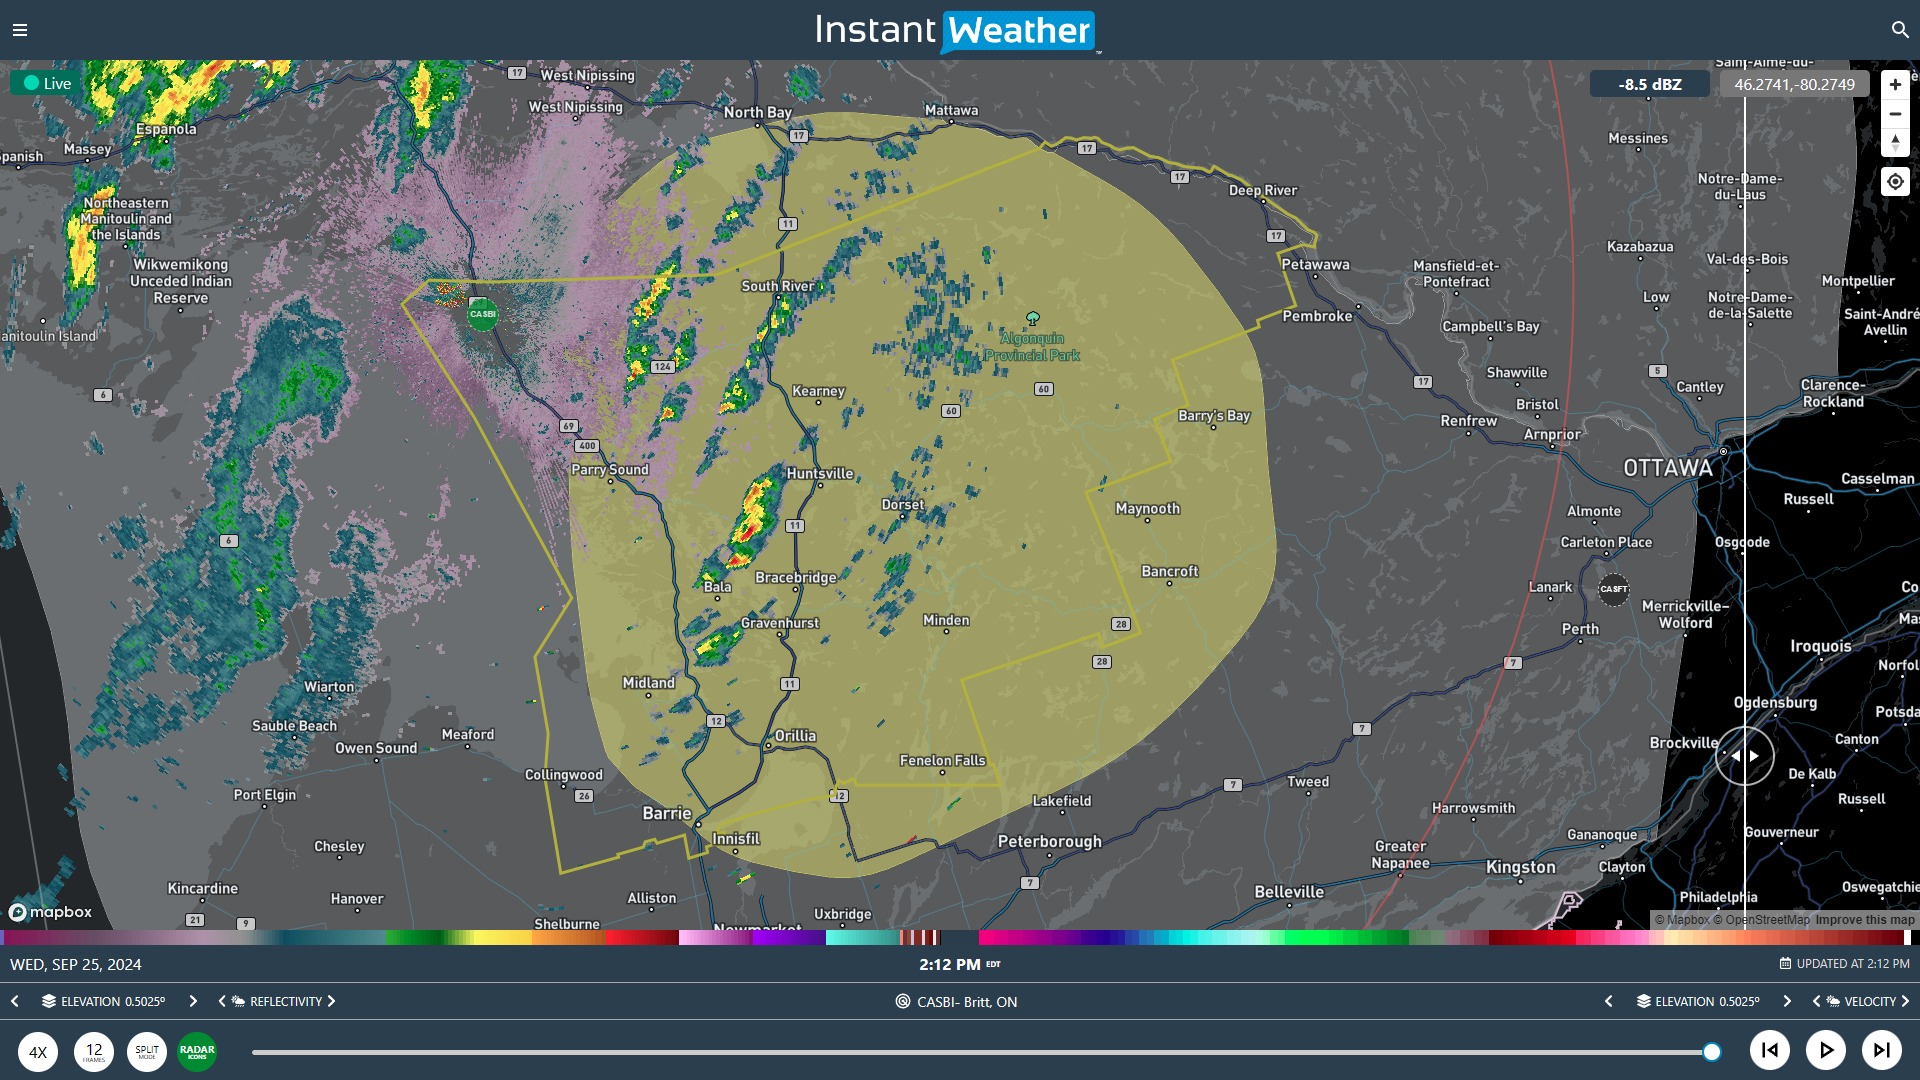The image size is (1920, 1080).
Task: Skip to the last frame
Action: tap(1882, 1050)
